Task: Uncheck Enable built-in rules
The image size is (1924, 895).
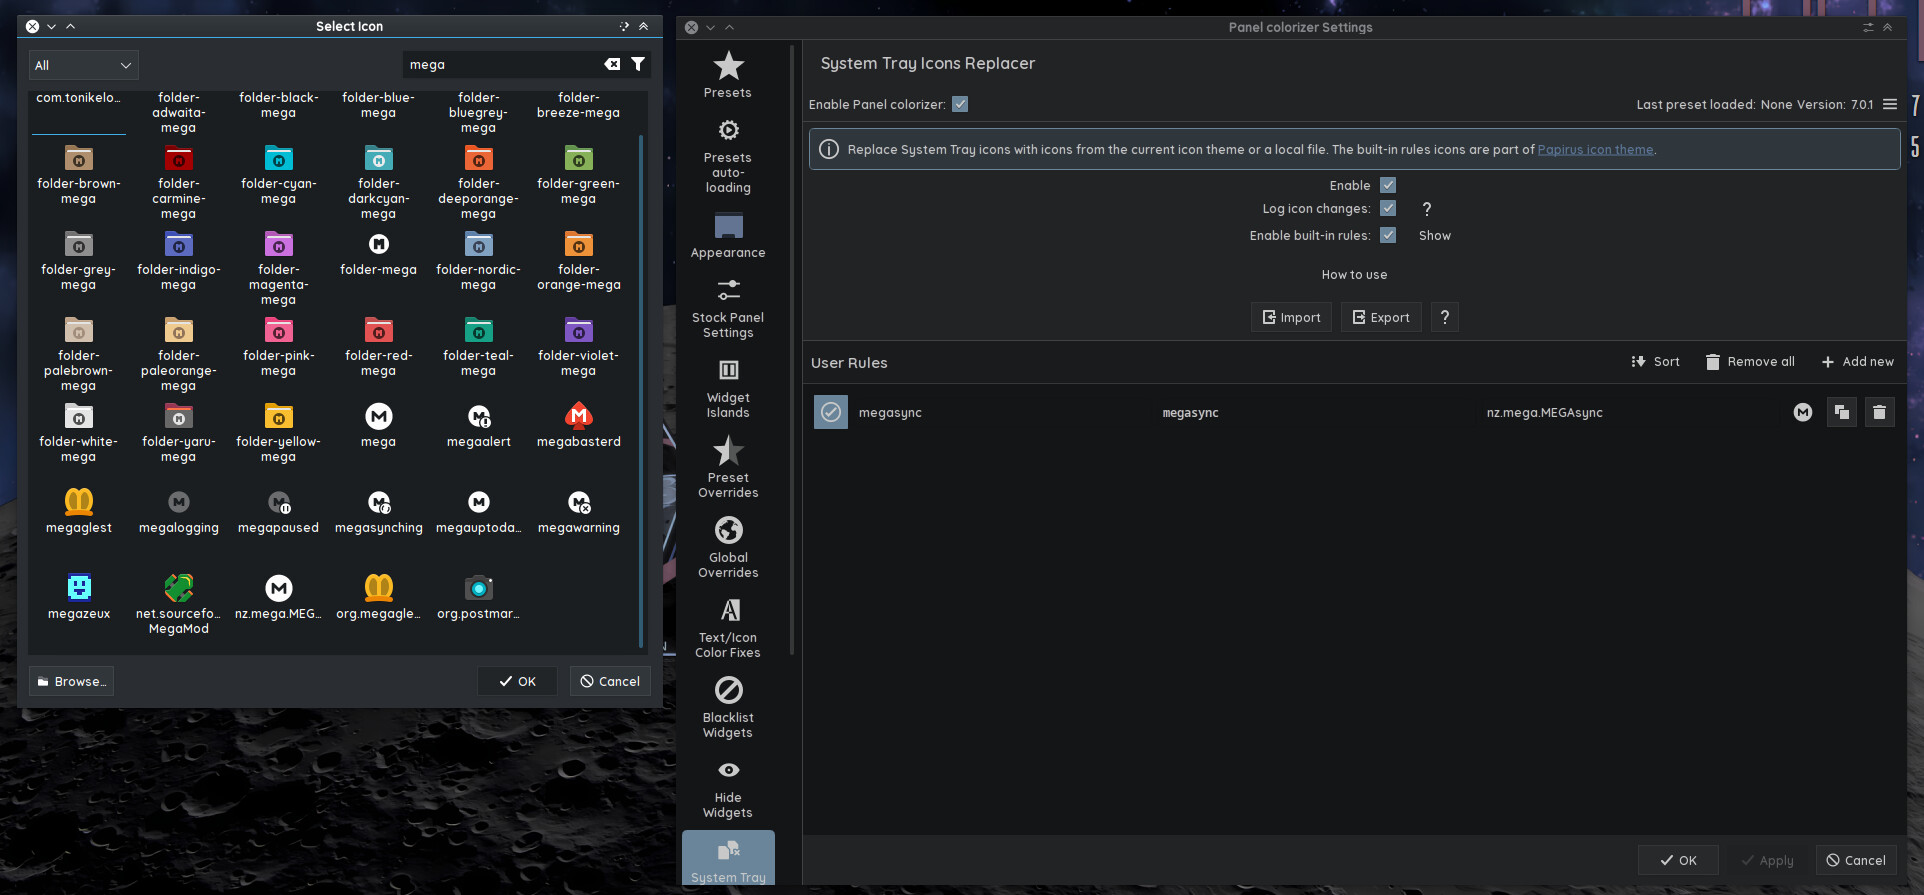Action: click(x=1388, y=235)
